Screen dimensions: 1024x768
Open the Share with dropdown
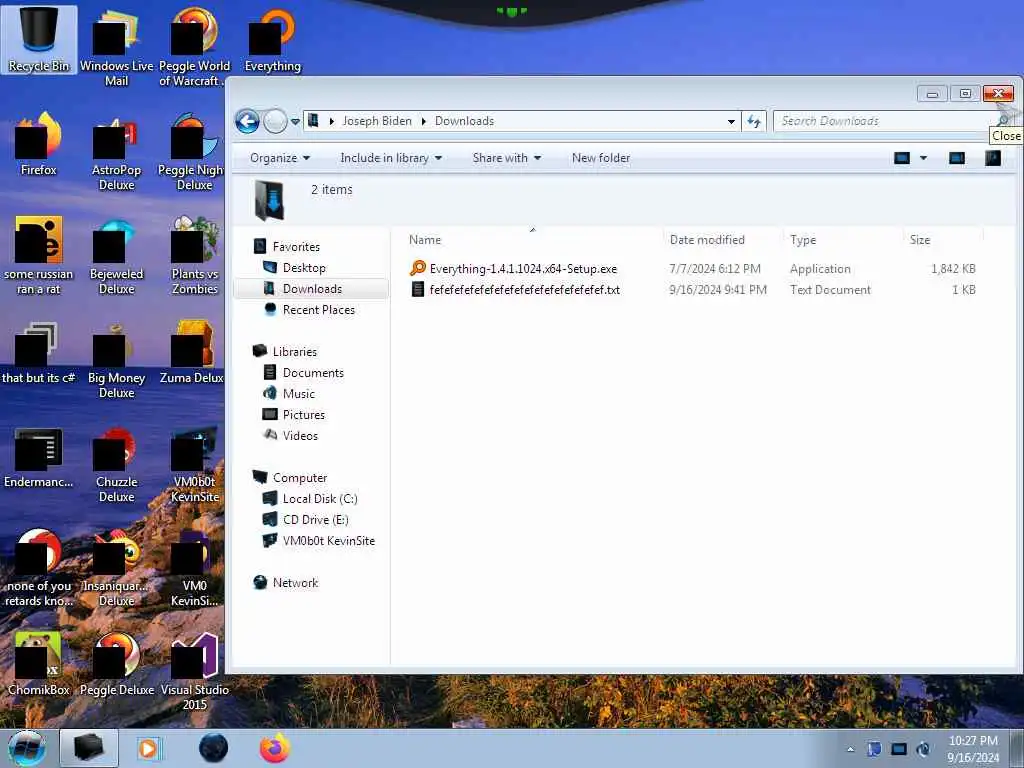pos(506,158)
